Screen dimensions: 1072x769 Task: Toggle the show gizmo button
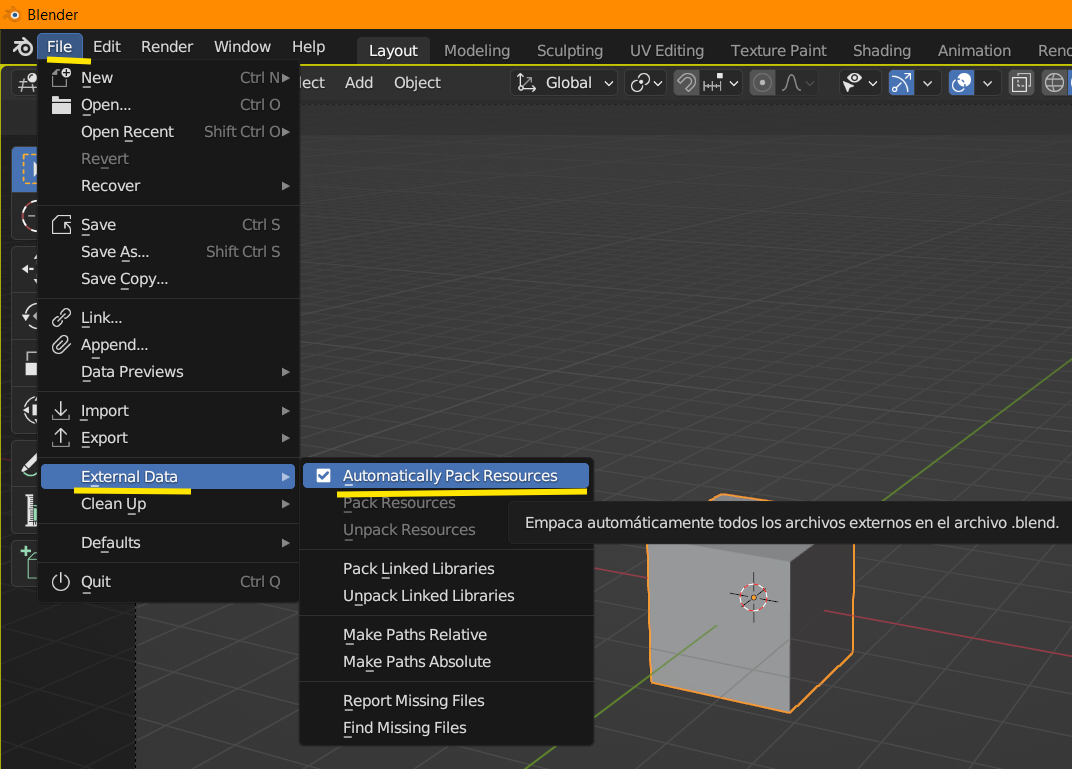click(901, 83)
